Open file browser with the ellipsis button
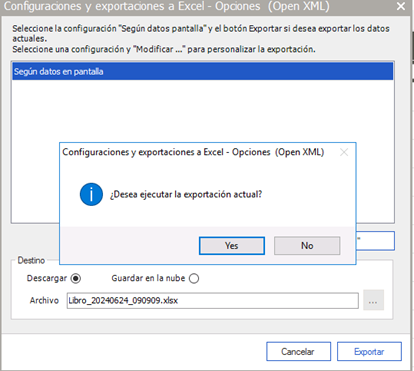The height and width of the screenshot is (371, 414). (373, 300)
